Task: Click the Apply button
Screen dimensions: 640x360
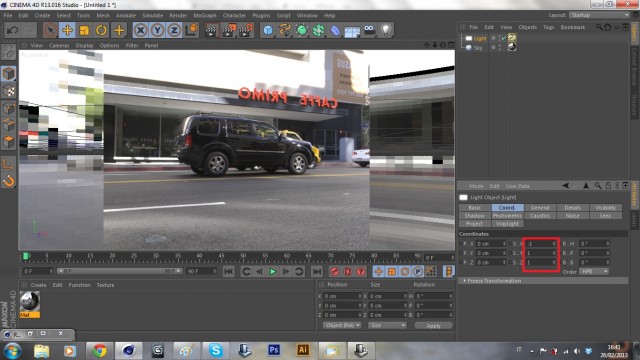Action: [x=433, y=326]
